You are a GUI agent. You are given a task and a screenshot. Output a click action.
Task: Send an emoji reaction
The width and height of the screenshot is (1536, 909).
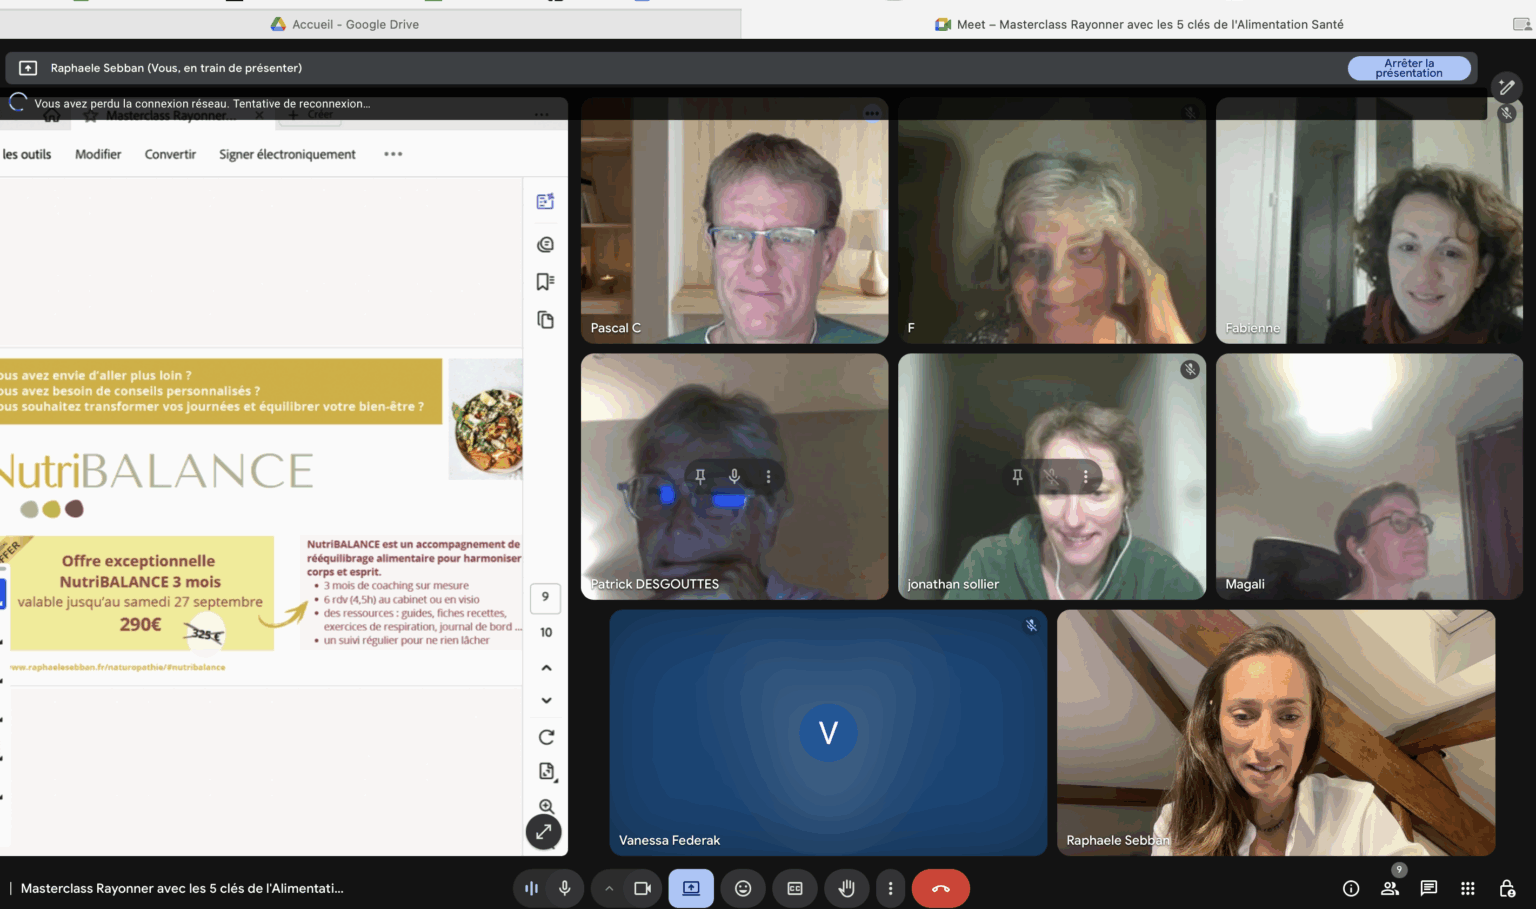(743, 888)
